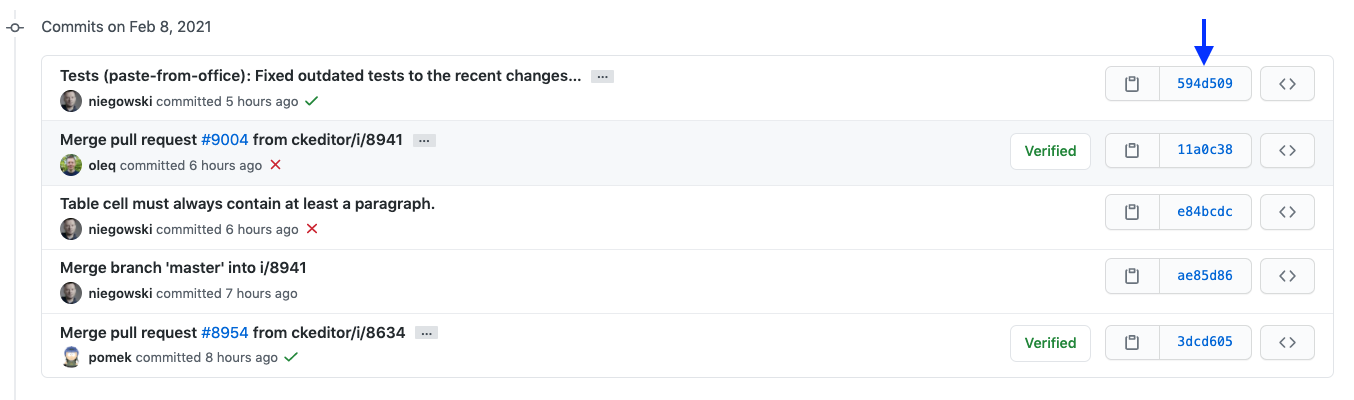Image resolution: width=1354 pixels, height=400 pixels.
Task: Expand description of paste-from-office tests commit
Action: 601,76
